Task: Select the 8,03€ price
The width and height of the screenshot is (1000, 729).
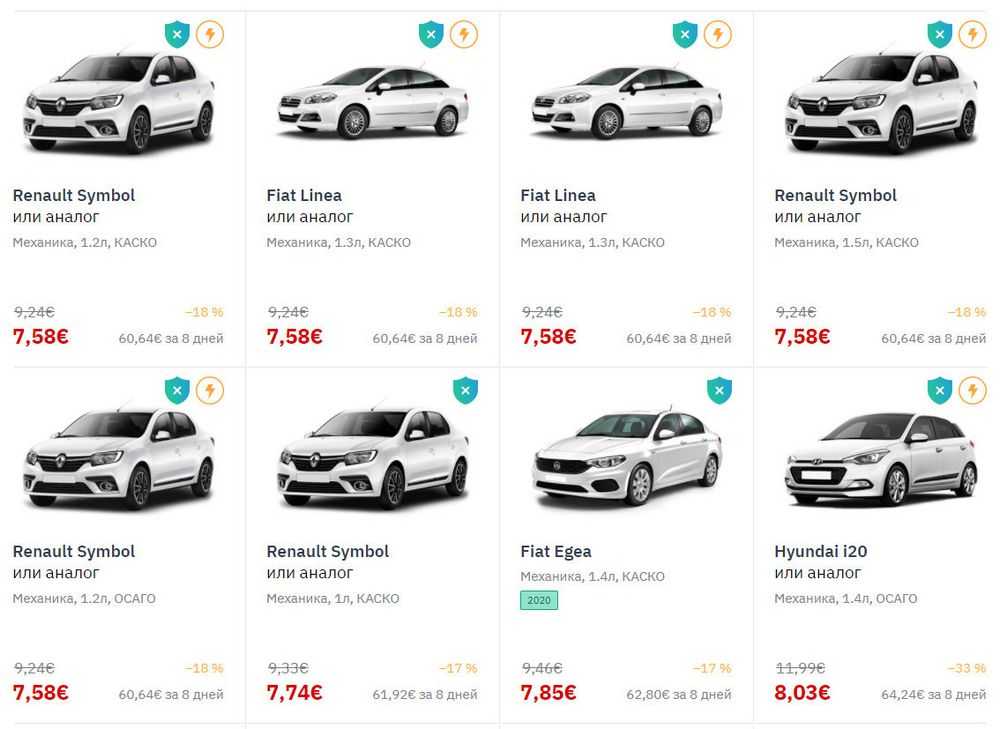Action: pos(803,692)
